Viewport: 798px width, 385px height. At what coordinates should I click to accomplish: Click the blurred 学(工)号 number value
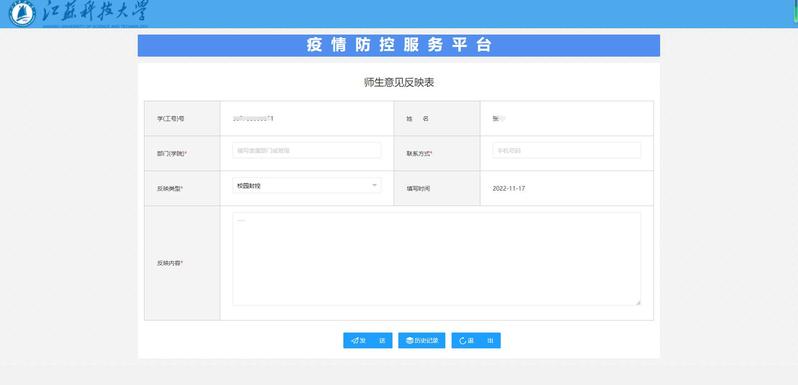click(x=253, y=118)
